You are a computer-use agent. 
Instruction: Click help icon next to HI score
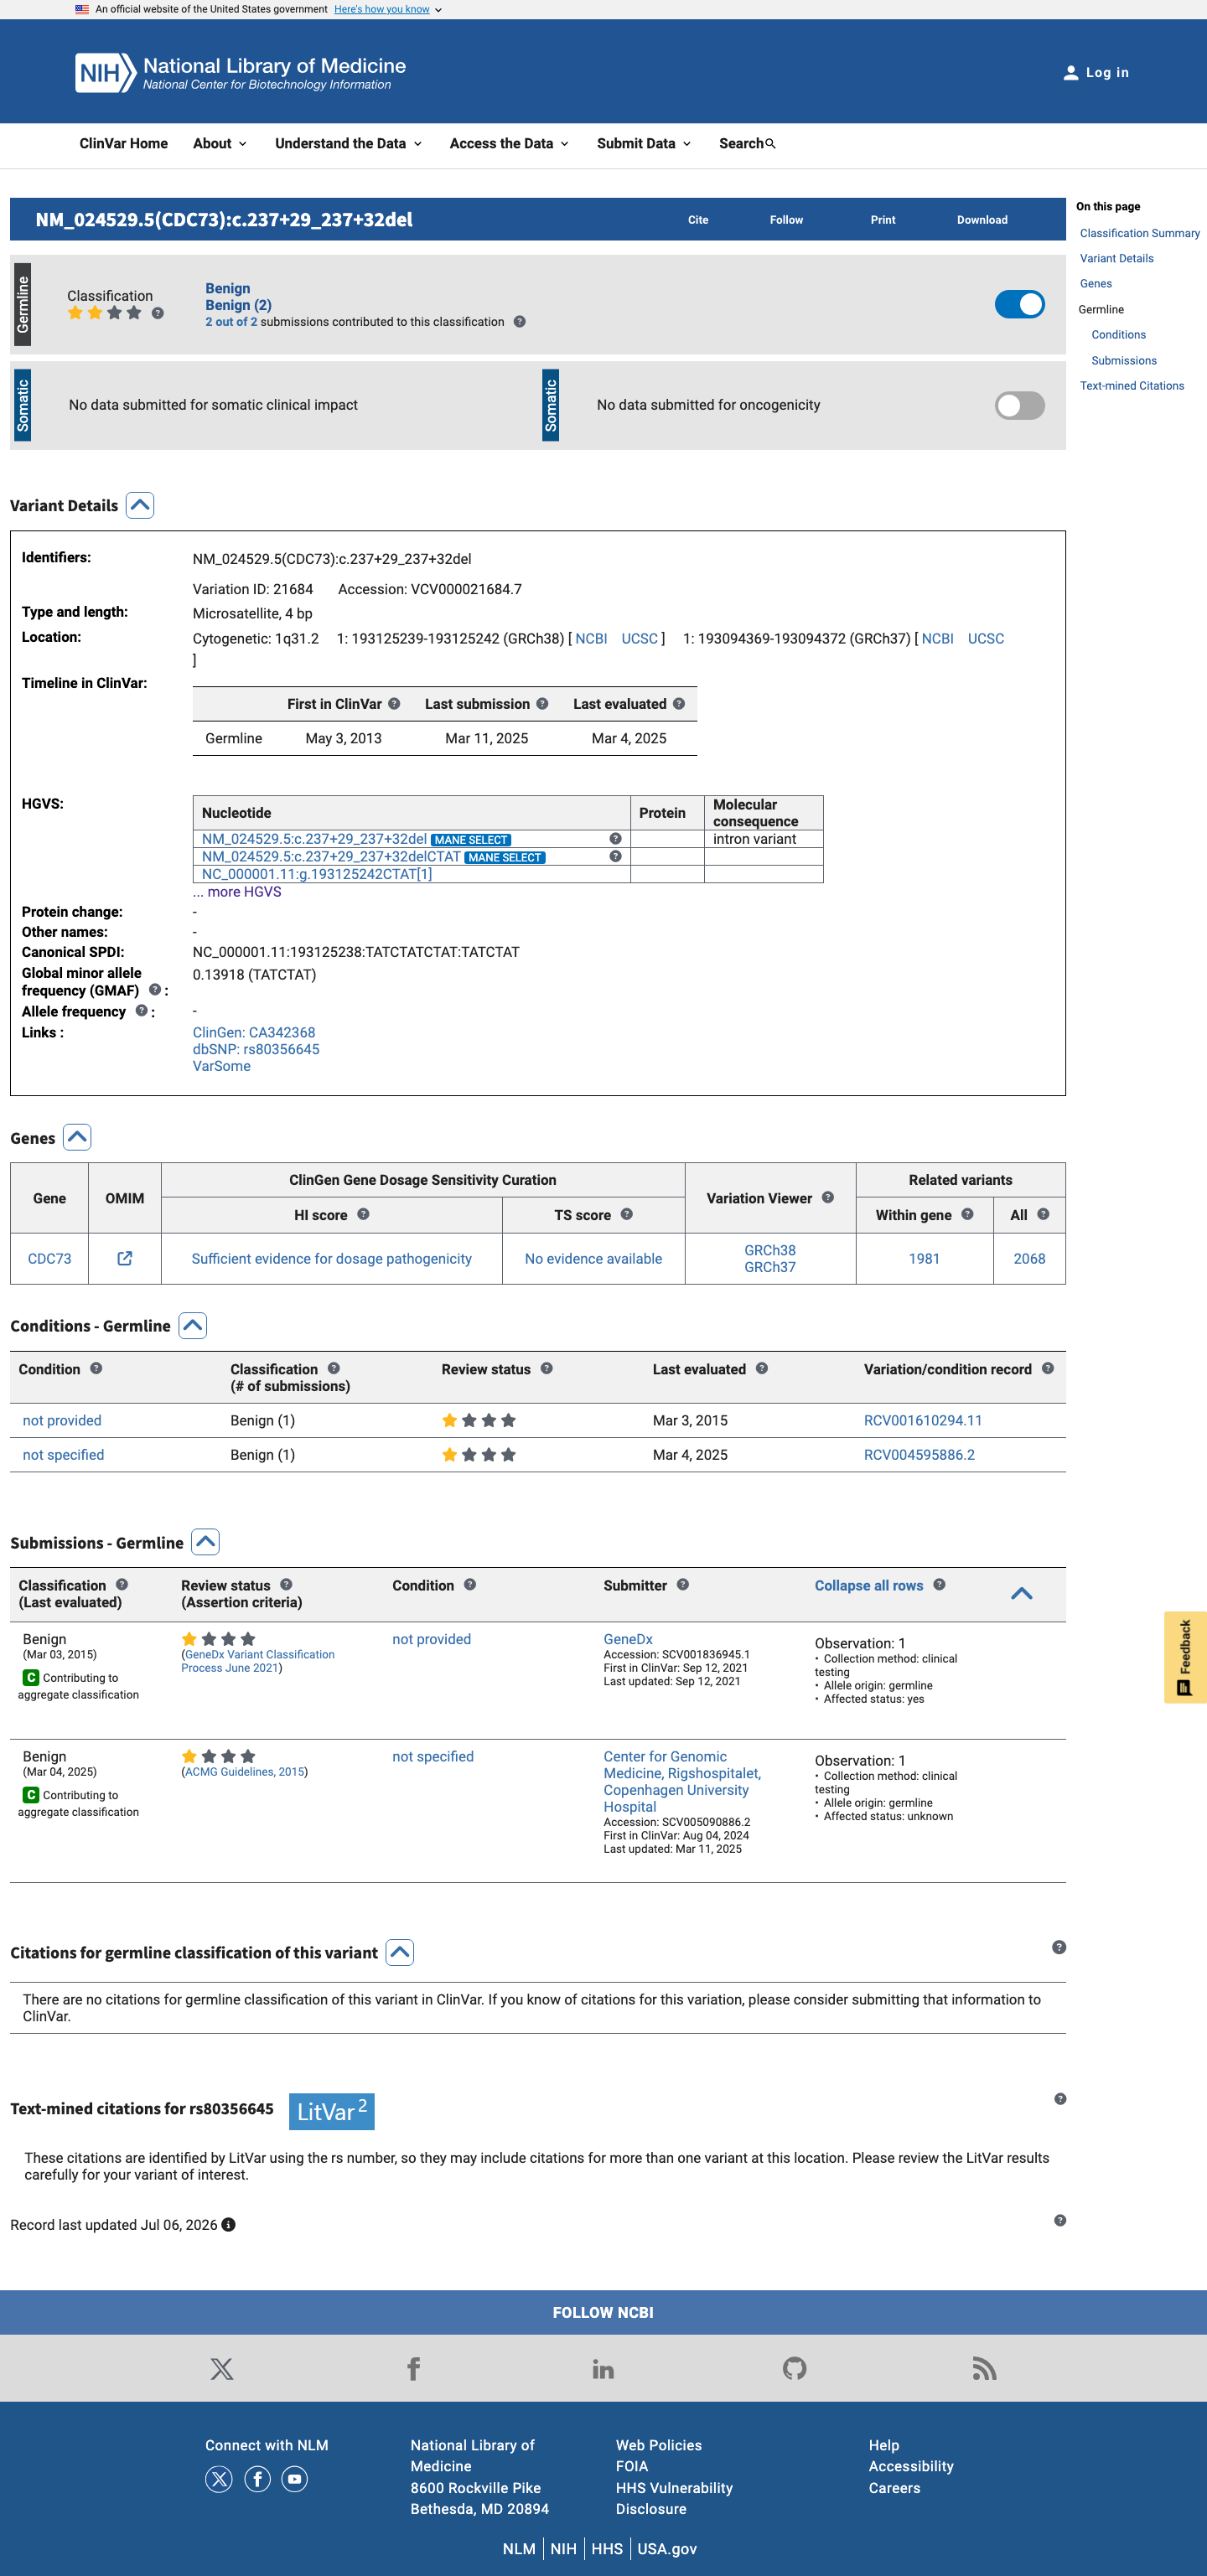click(x=363, y=1215)
